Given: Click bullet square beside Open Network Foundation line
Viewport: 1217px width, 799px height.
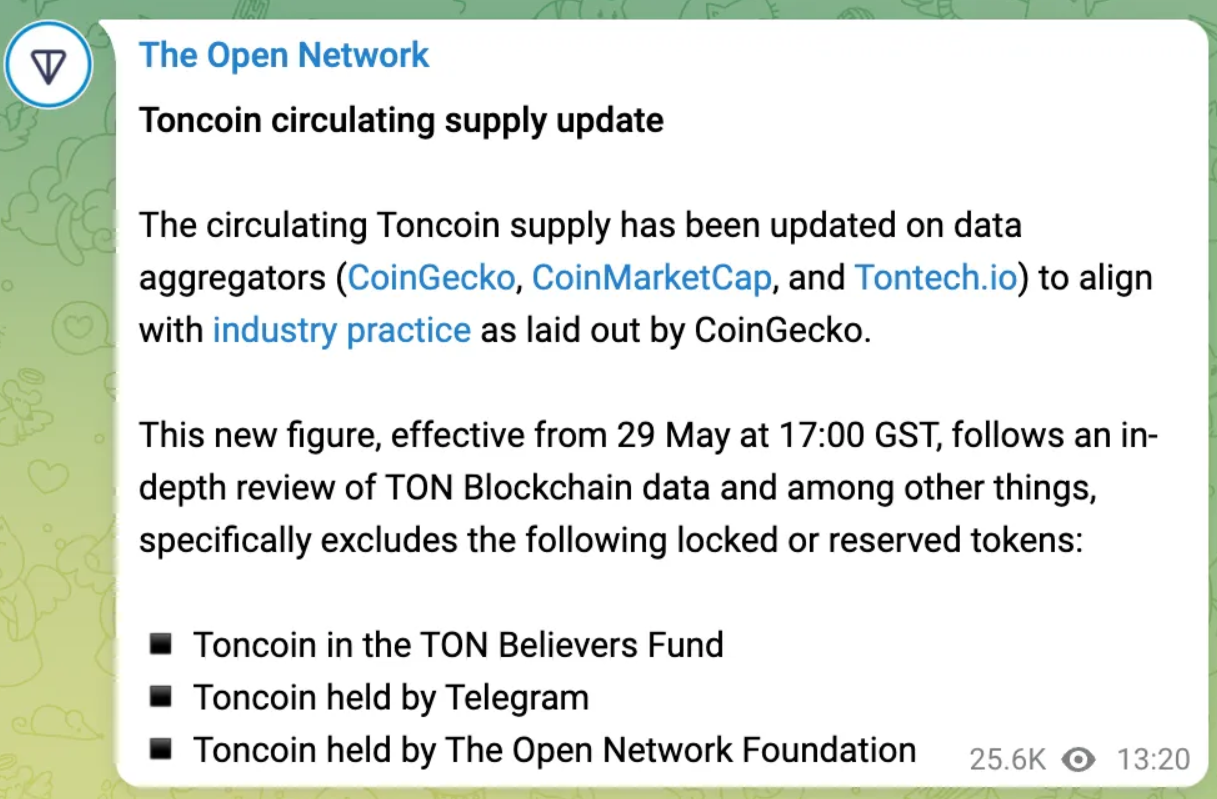Looking at the screenshot, I should pyautogui.click(x=159, y=748).
